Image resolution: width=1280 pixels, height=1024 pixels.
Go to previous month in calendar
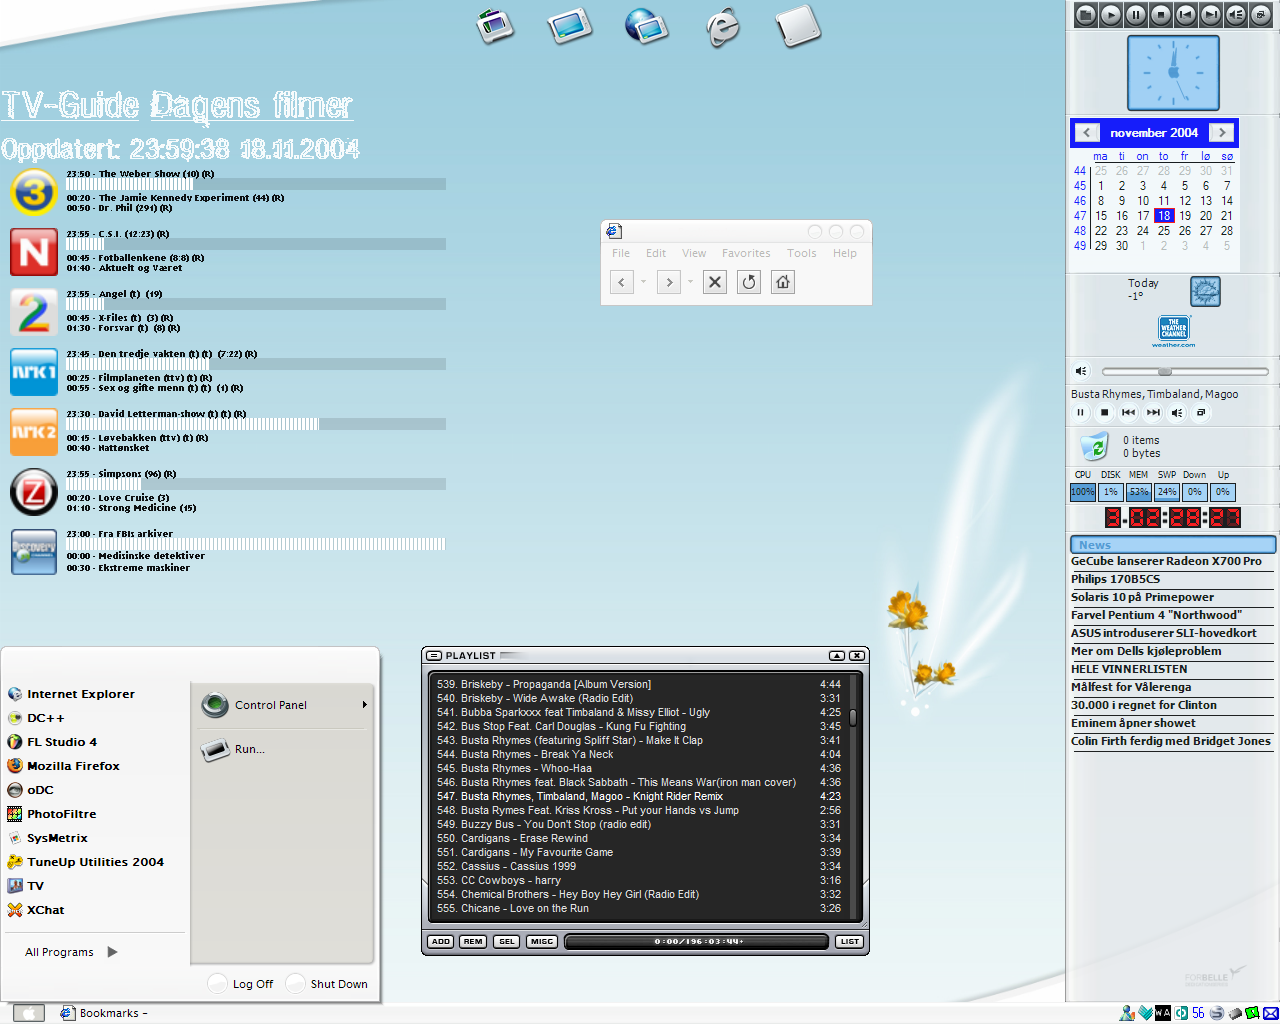point(1087,132)
